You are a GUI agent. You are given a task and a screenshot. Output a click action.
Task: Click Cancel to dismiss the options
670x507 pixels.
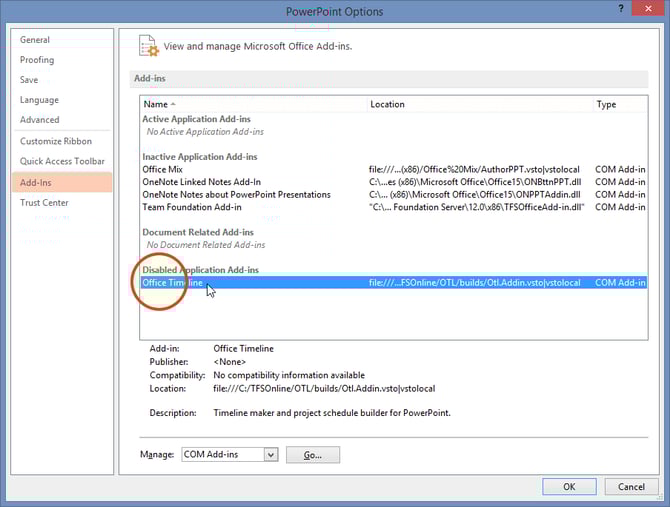coord(631,487)
